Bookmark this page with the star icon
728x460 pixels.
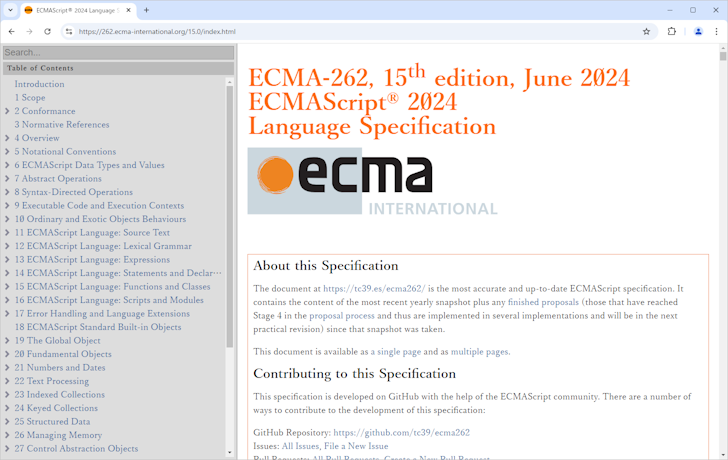click(x=646, y=32)
